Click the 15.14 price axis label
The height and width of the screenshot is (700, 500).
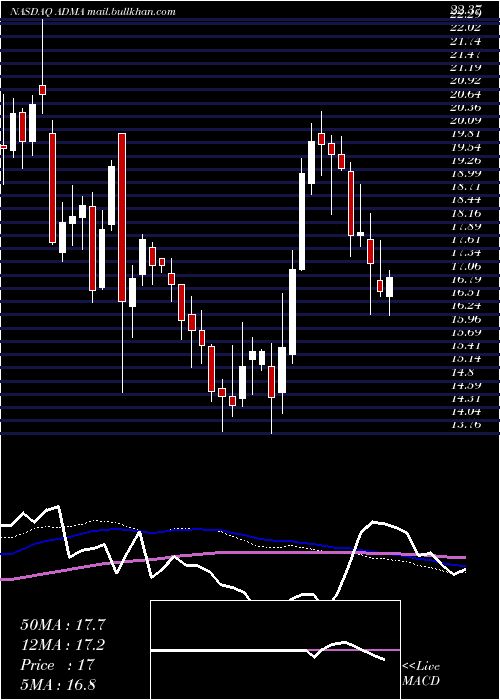466,358
